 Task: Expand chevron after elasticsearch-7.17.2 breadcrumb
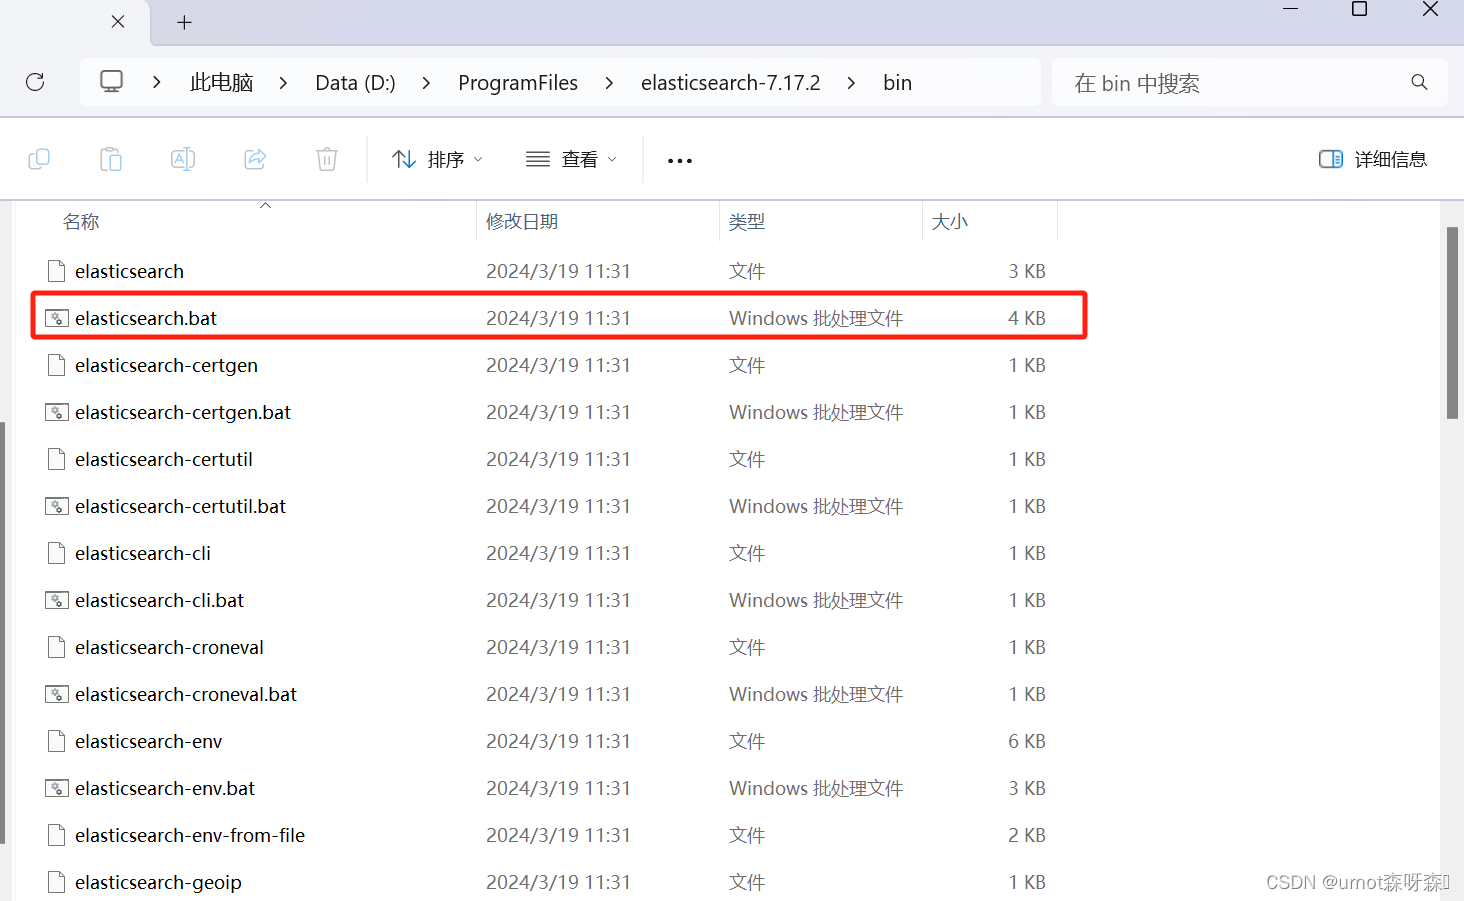[x=851, y=82]
